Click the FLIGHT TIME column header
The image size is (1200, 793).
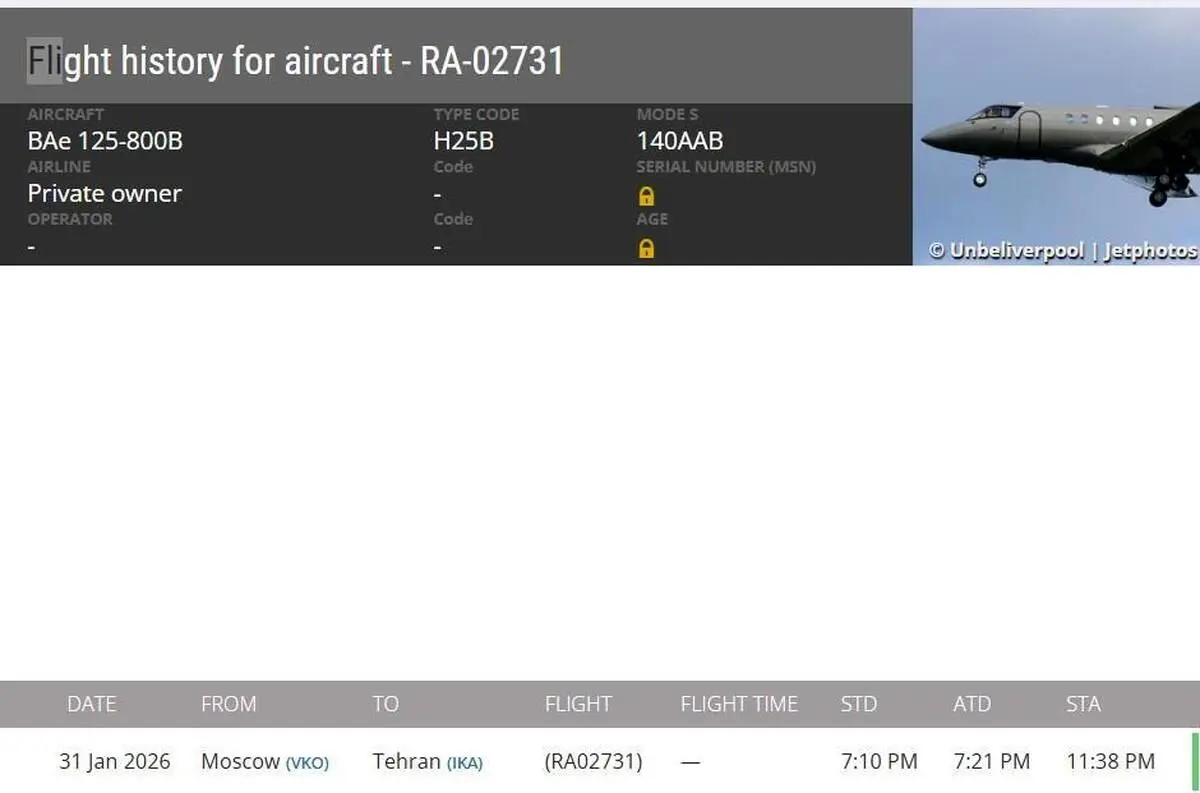point(739,704)
